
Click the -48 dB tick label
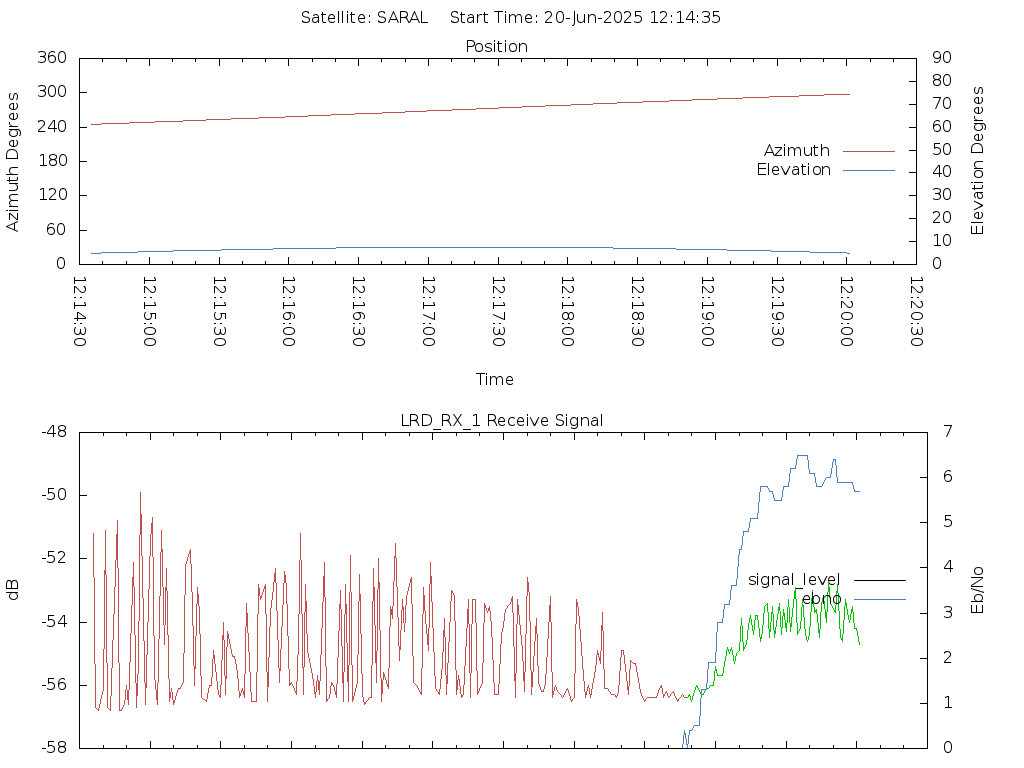click(54, 432)
